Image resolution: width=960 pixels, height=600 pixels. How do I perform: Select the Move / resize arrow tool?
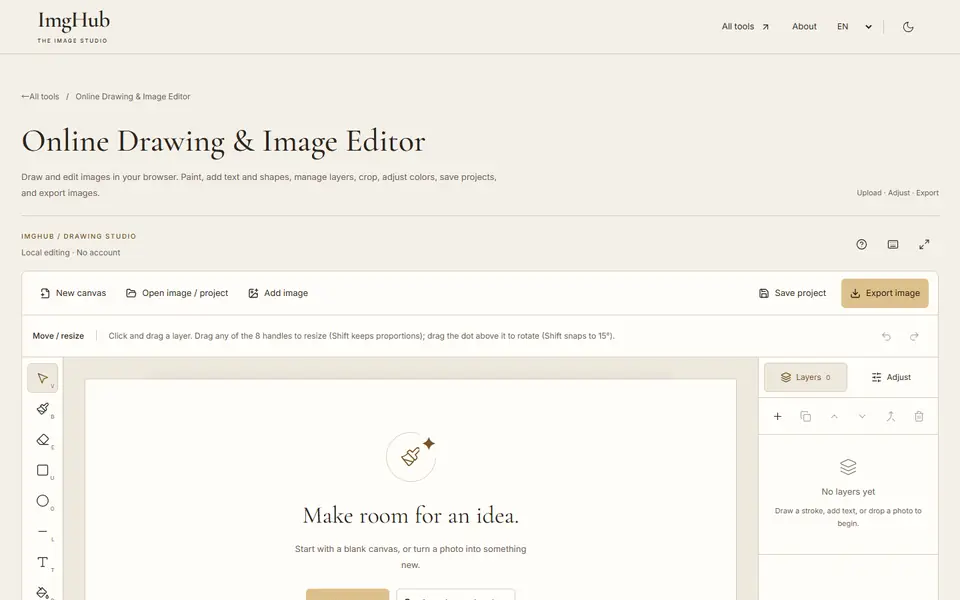pyautogui.click(x=42, y=378)
